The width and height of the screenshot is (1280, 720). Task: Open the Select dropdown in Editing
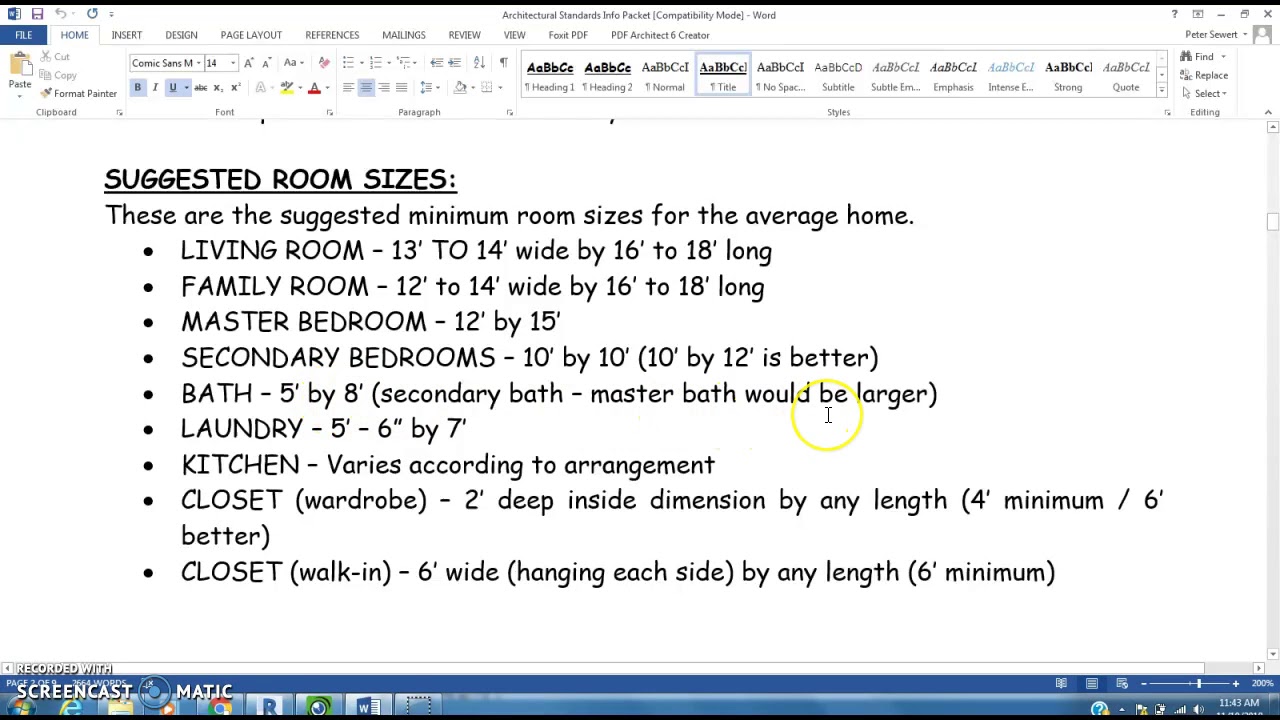tap(1210, 93)
